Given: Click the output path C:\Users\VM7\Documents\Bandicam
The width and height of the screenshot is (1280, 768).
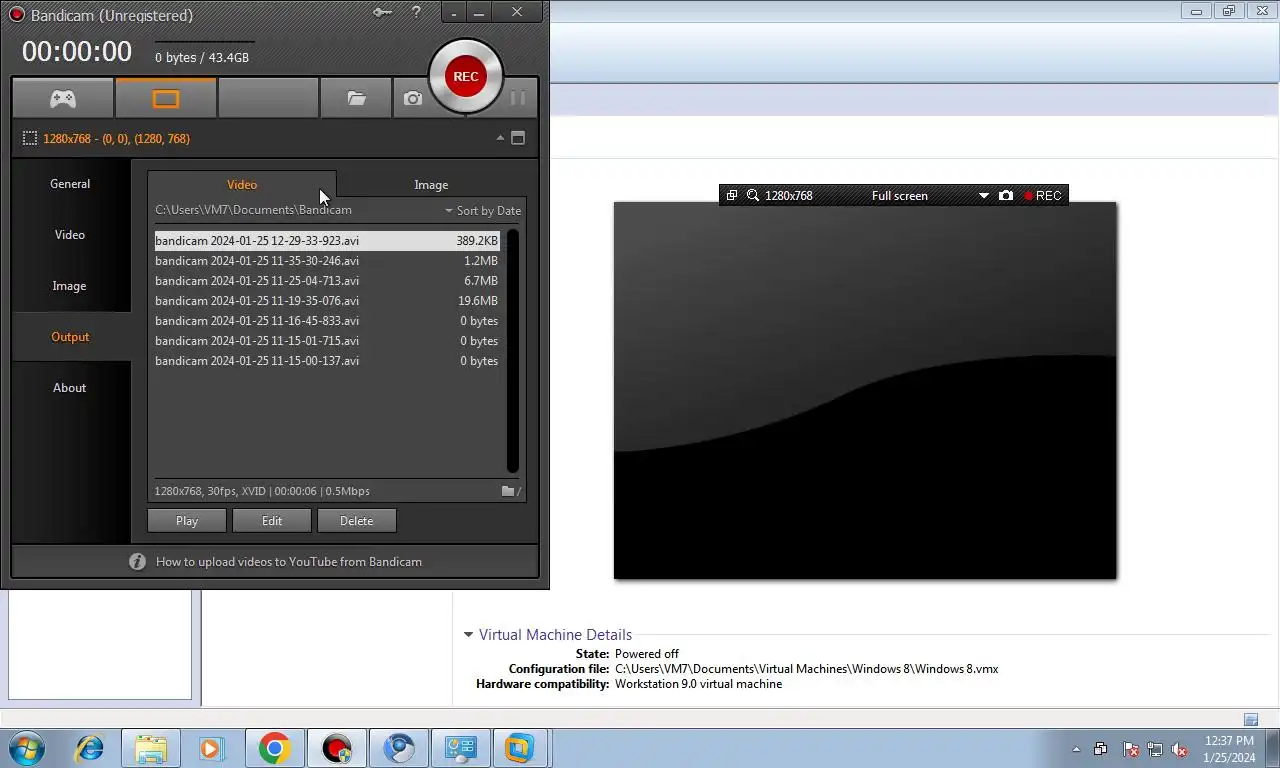Looking at the screenshot, I should click(253, 210).
